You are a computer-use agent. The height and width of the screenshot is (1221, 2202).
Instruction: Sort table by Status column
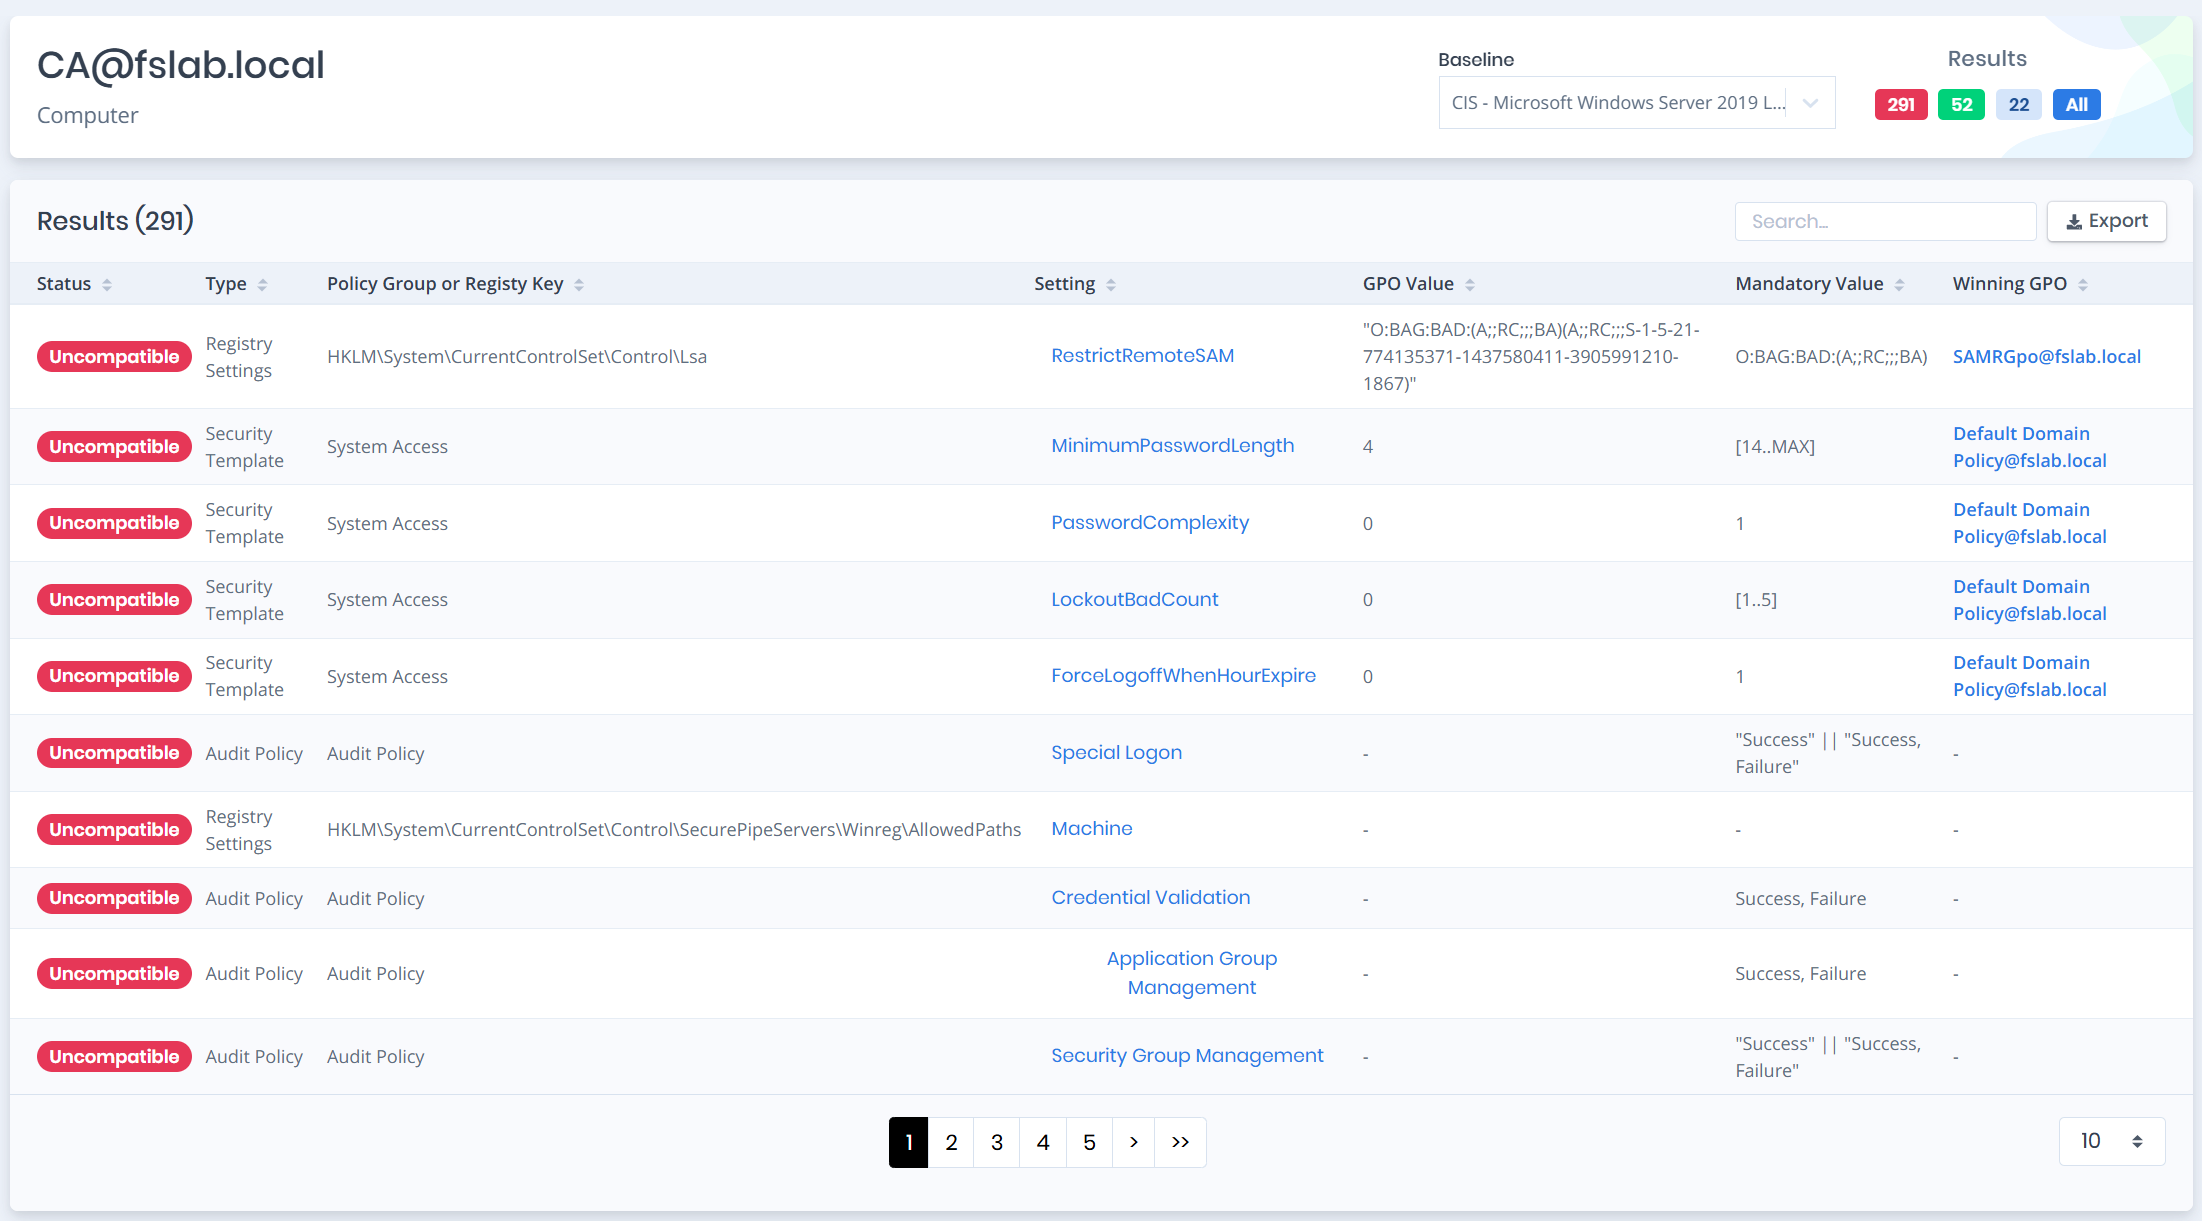(x=74, y=284)
